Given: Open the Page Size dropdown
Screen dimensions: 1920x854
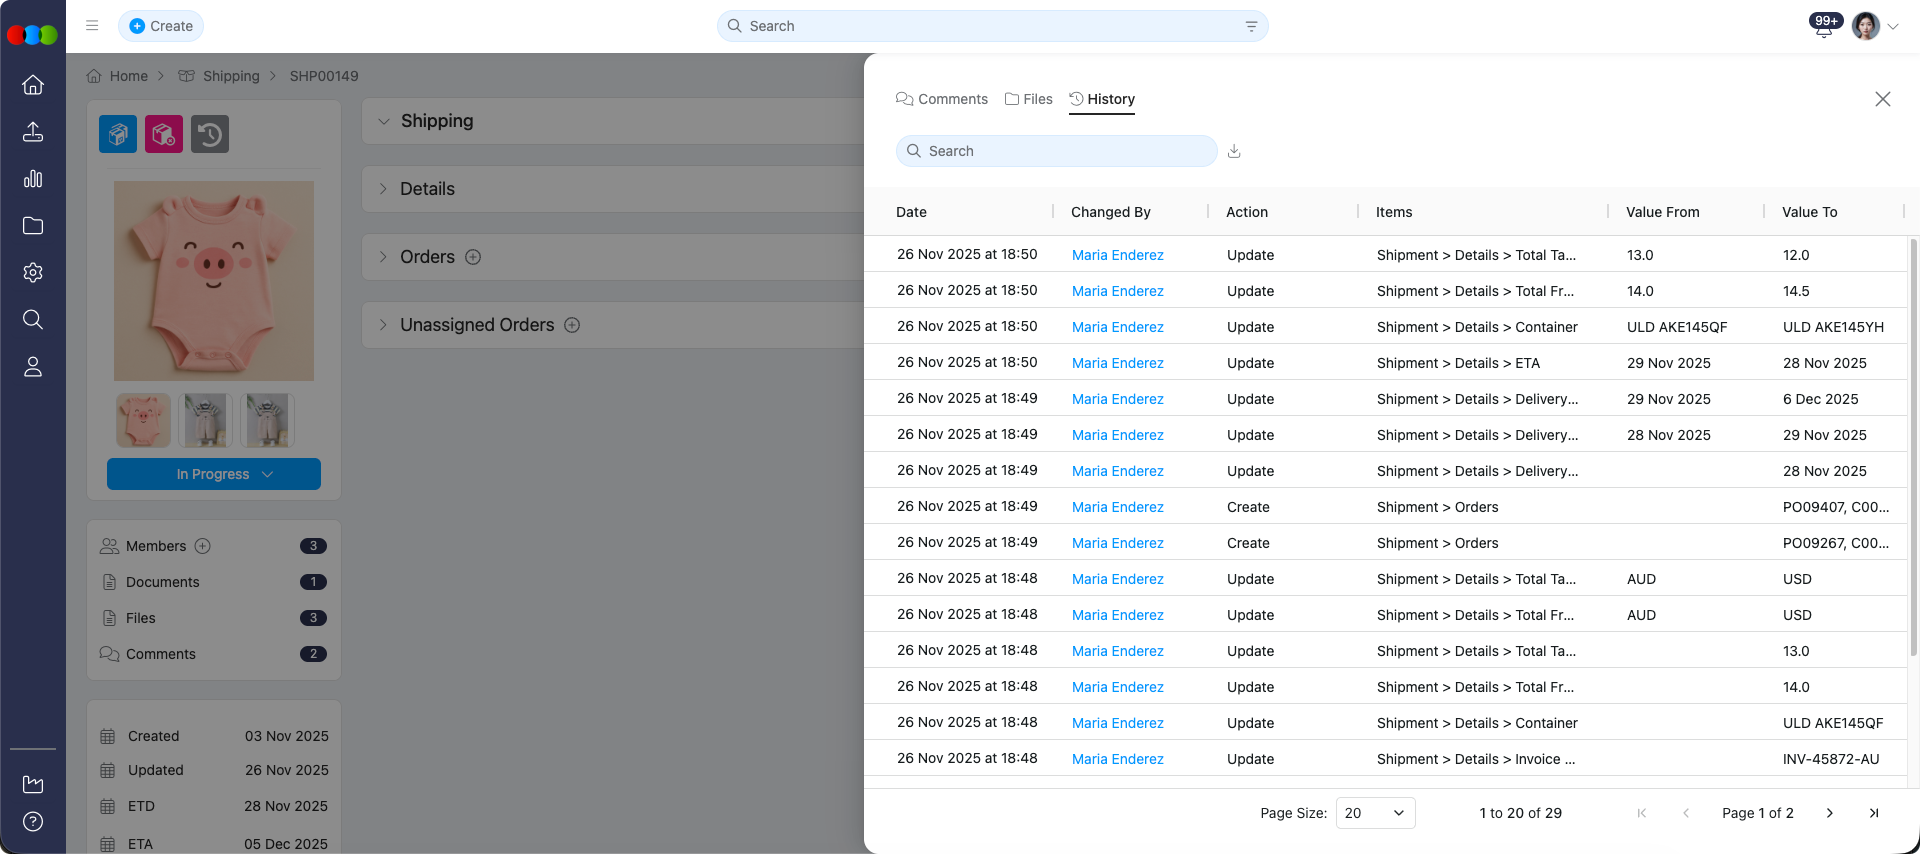Looking at the screenshot, I should (x=1375, y=813).
